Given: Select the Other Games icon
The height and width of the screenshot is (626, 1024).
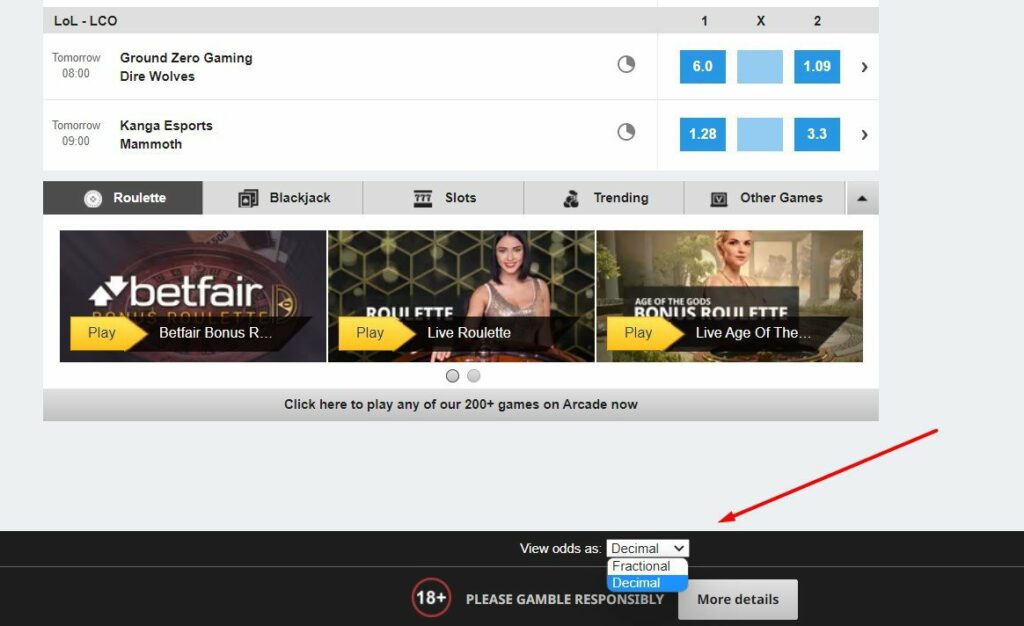Looking at the screenshot, I should pos(716,197).
